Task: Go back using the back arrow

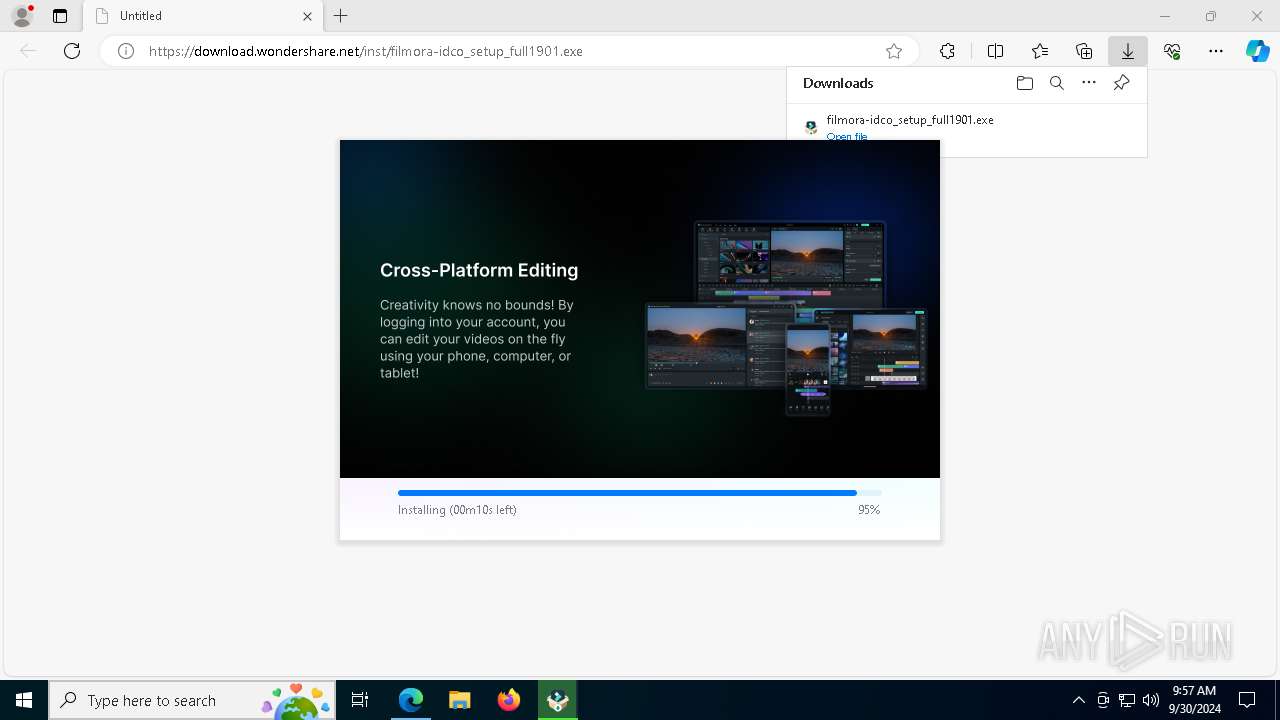Action: pos(28,51)
